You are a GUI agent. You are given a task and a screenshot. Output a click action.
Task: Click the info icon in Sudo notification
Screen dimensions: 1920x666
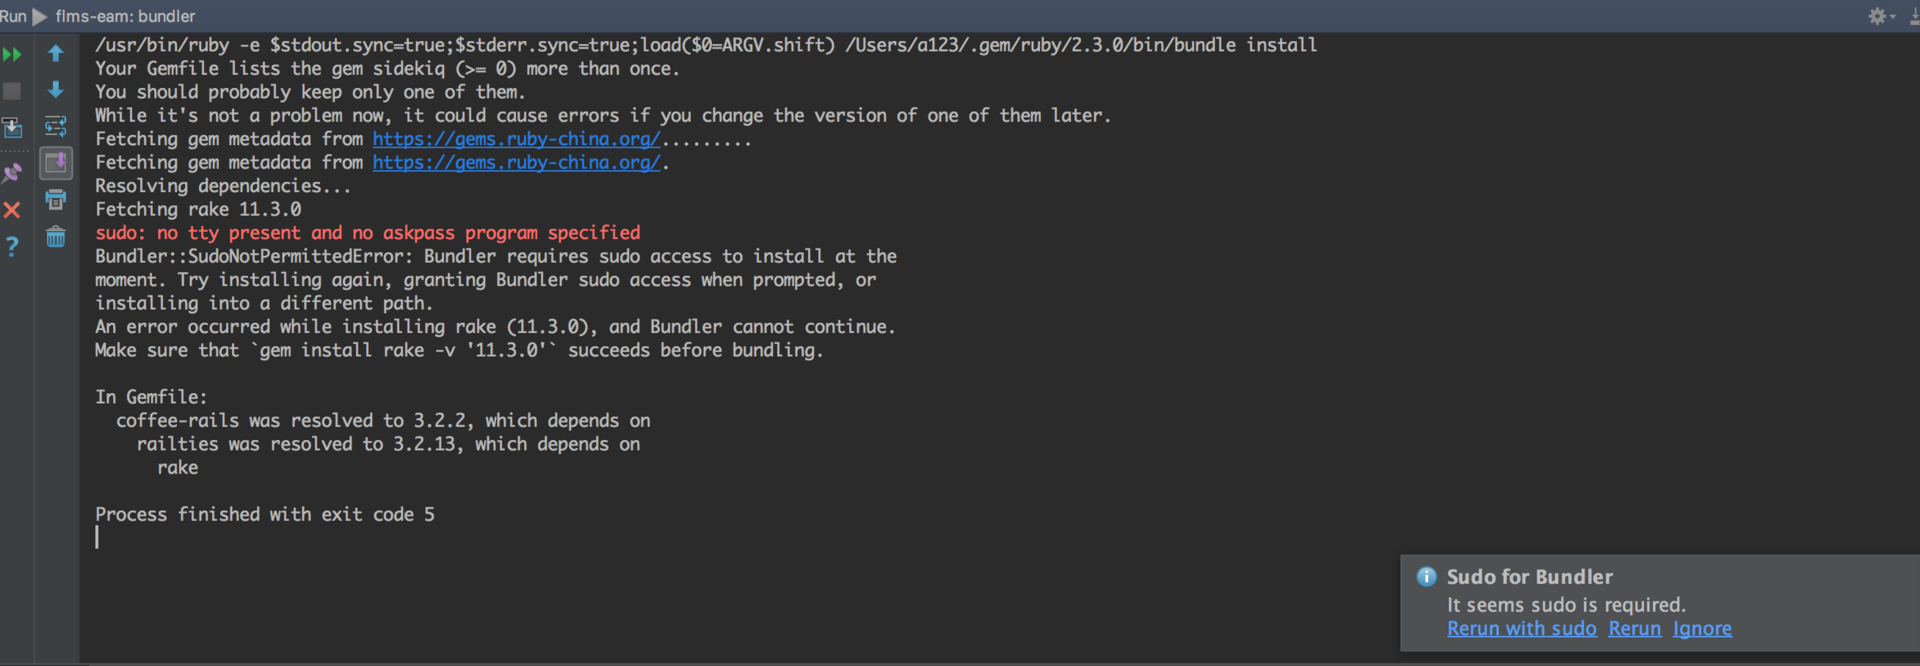pos(1426,577)
